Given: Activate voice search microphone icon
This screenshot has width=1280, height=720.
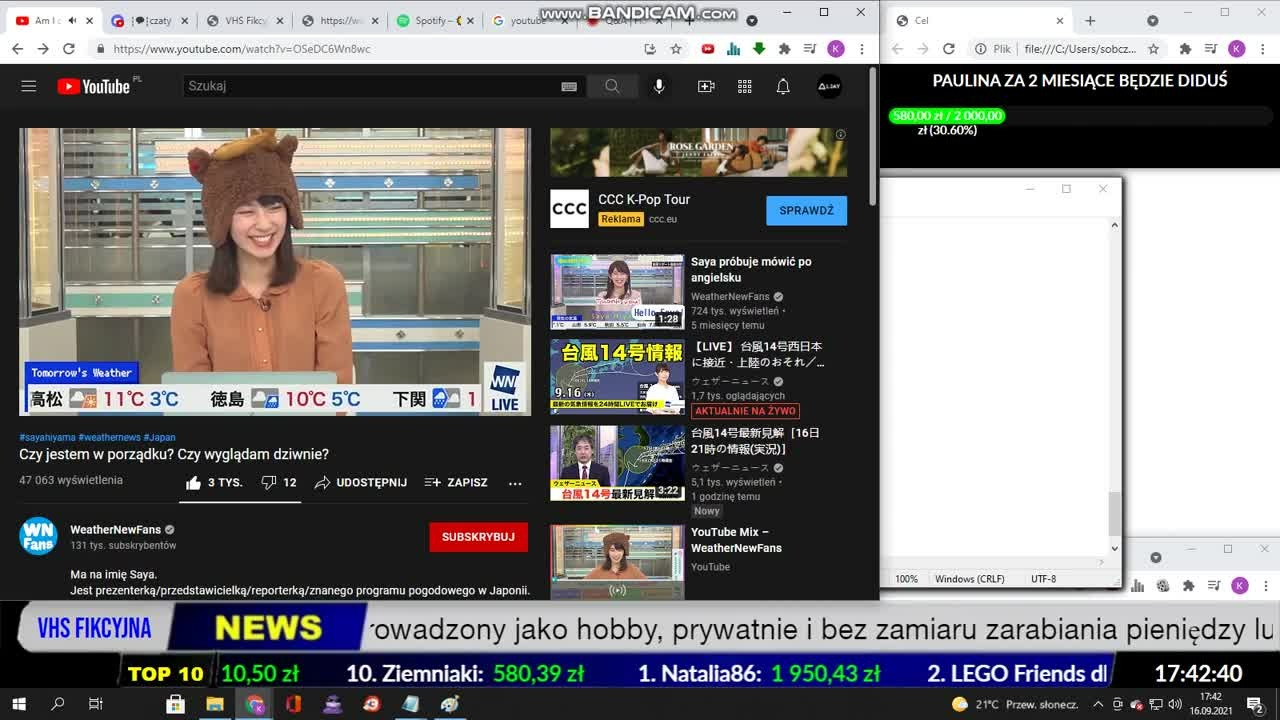Looking at the screenshot, I should (659, 86).
